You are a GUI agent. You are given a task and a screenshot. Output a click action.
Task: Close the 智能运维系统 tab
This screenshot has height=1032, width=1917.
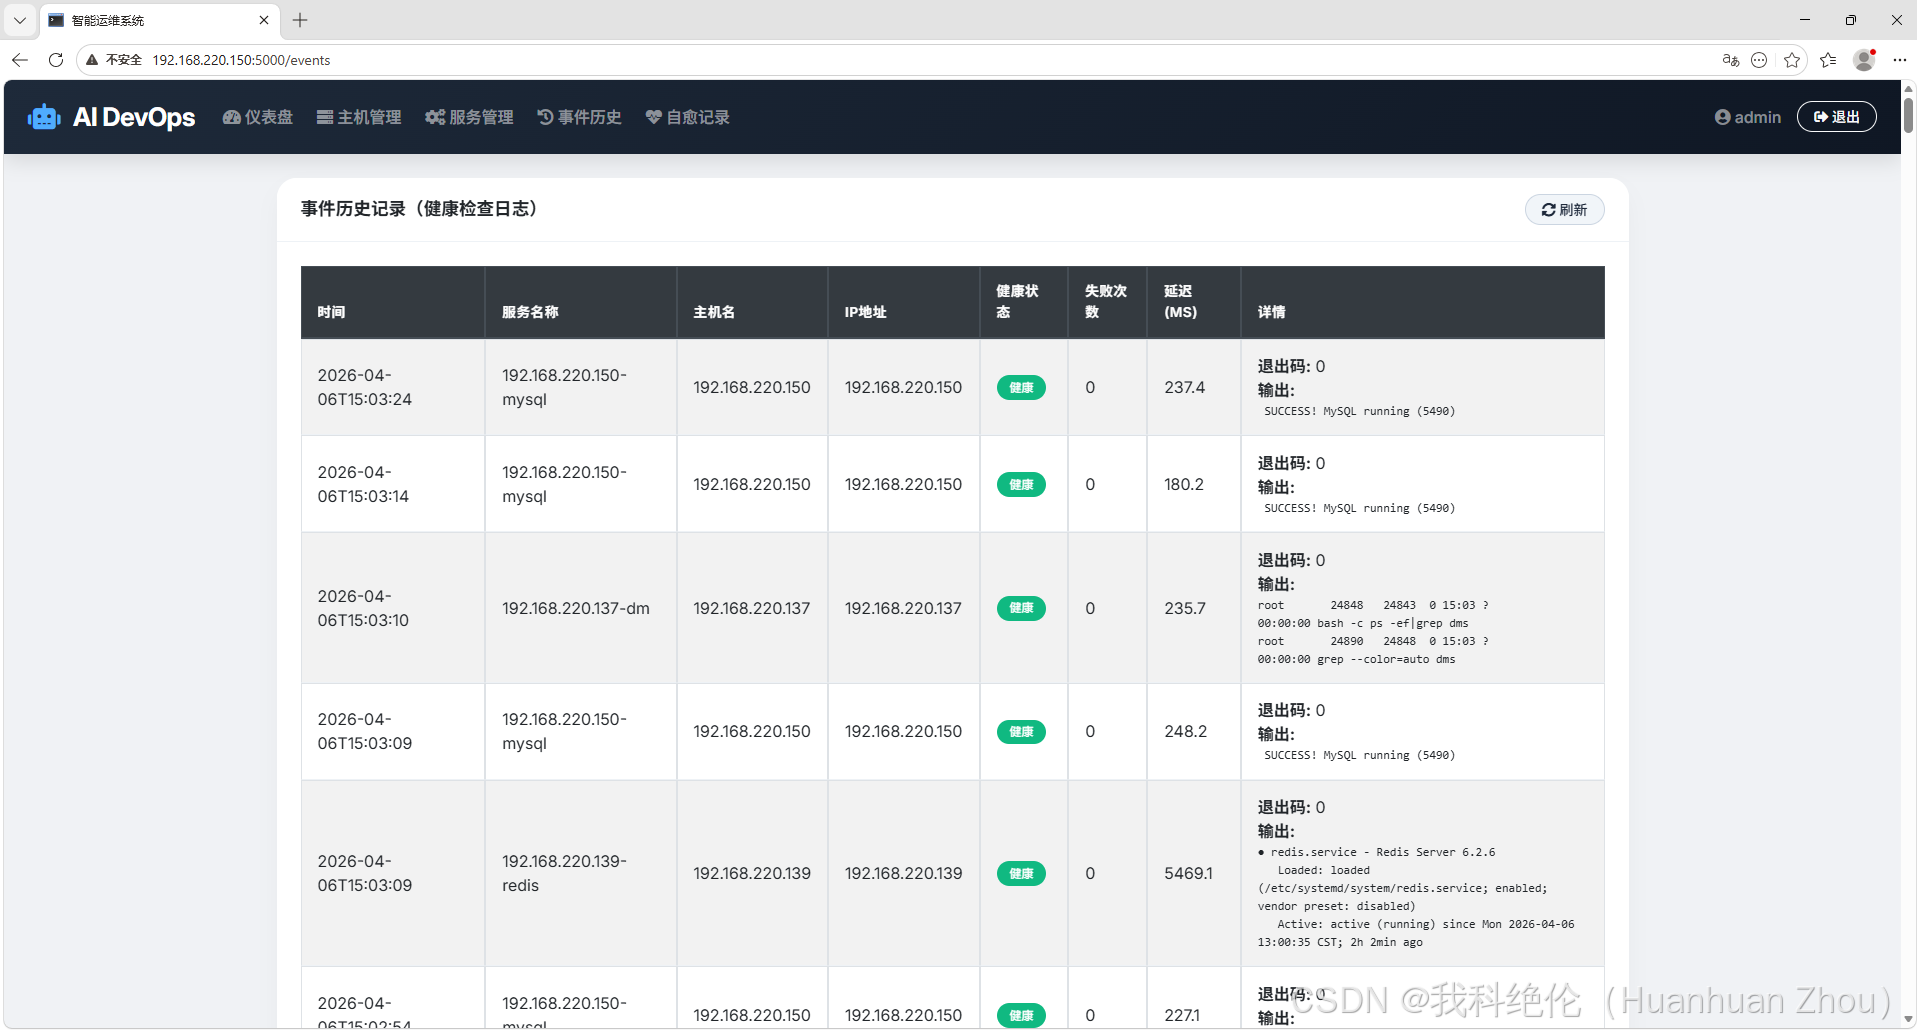tap(264, 20)
